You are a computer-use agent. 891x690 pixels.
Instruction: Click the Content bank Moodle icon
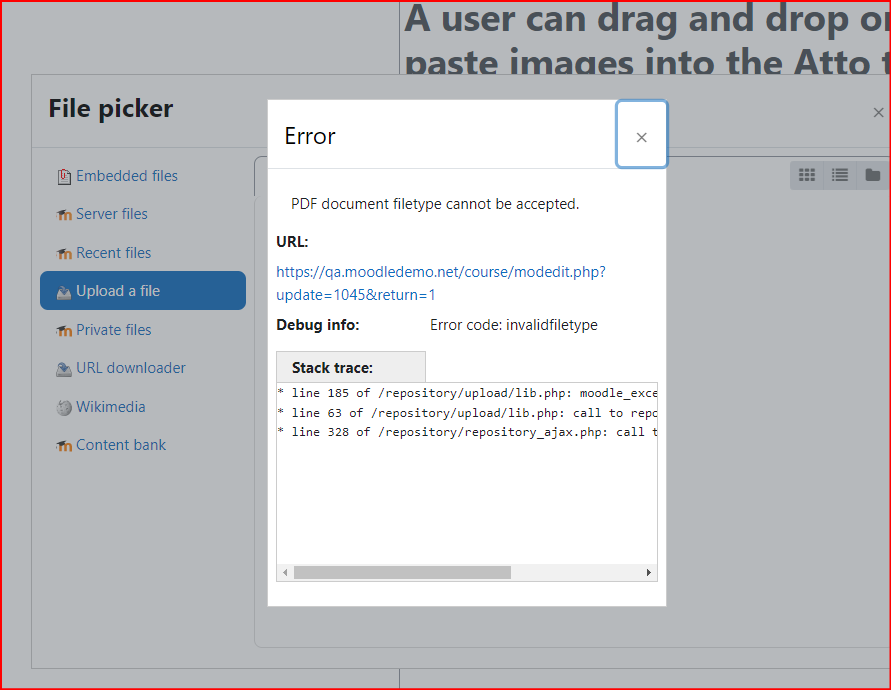coord(64,446)
